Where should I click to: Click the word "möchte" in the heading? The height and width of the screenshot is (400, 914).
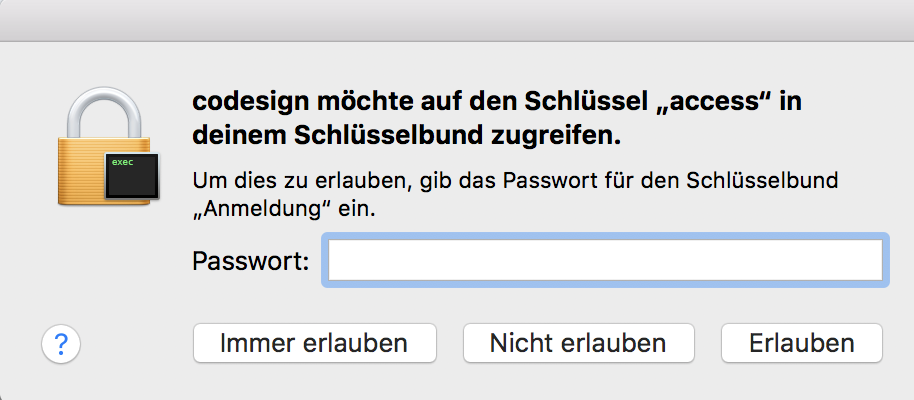coord(360,103)
